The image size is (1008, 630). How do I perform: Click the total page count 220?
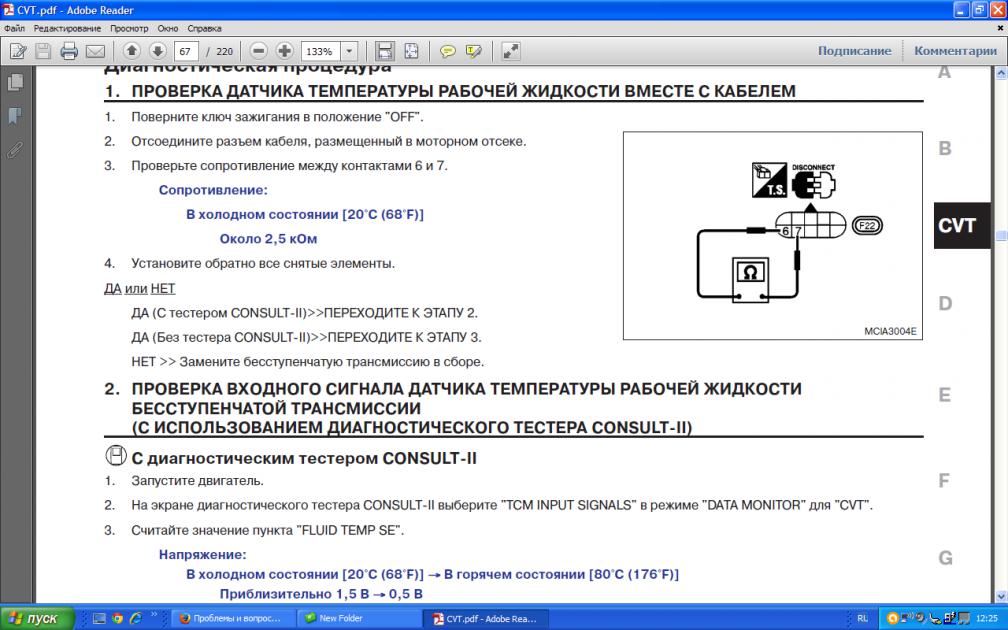[224, 51]
